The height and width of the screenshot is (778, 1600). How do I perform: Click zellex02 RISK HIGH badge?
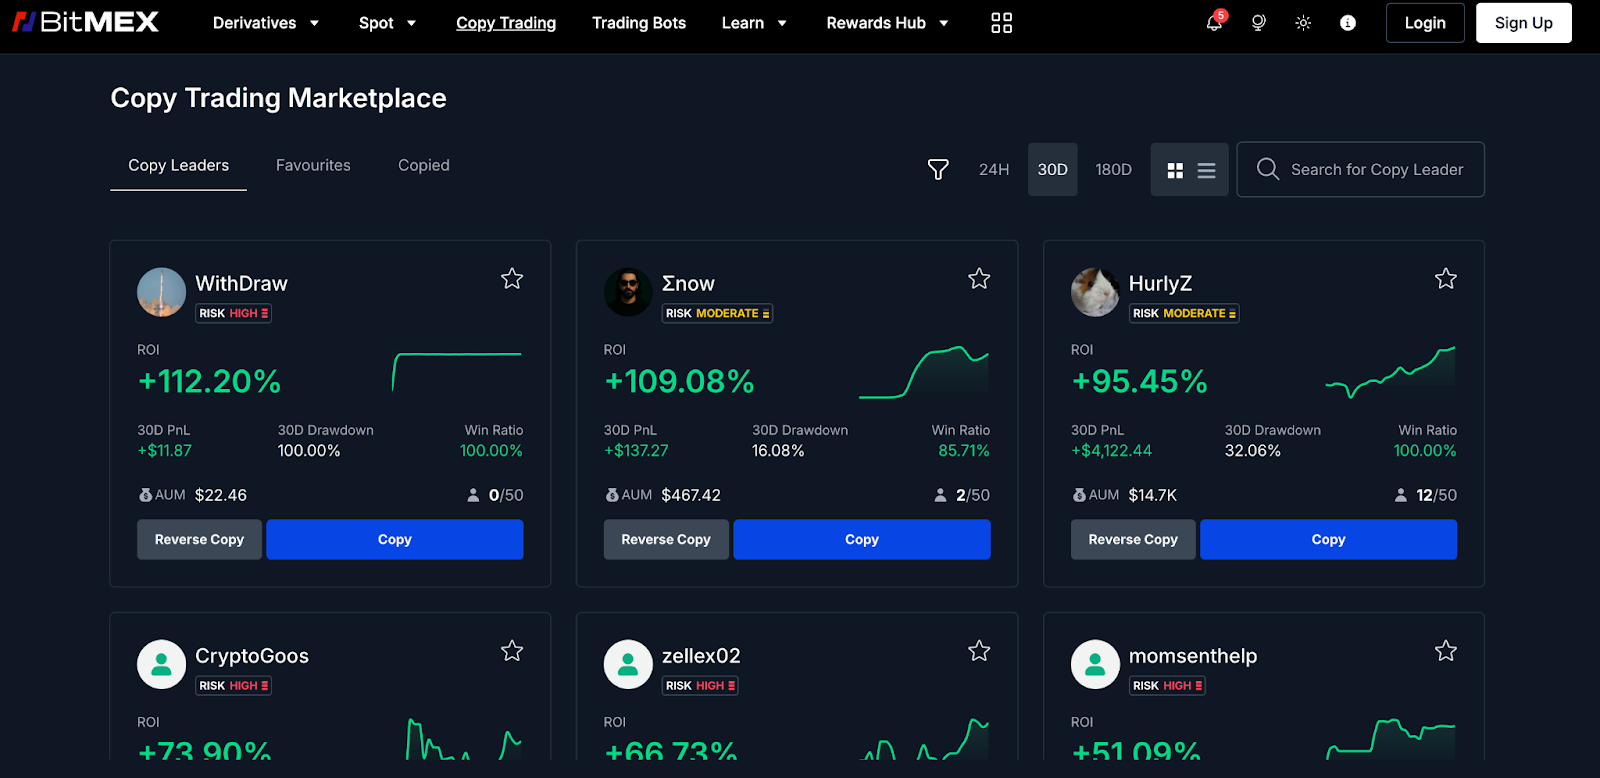tap(700, 686)
